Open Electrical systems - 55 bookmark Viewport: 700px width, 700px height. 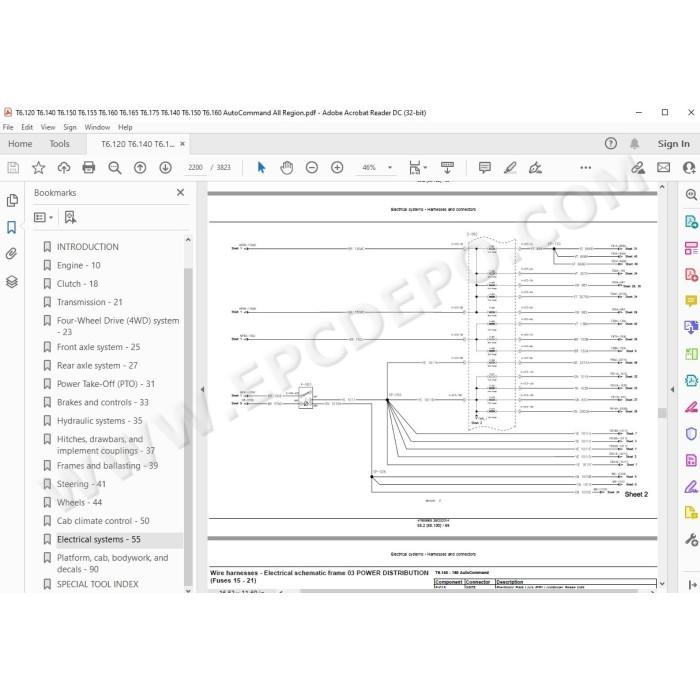99,539
